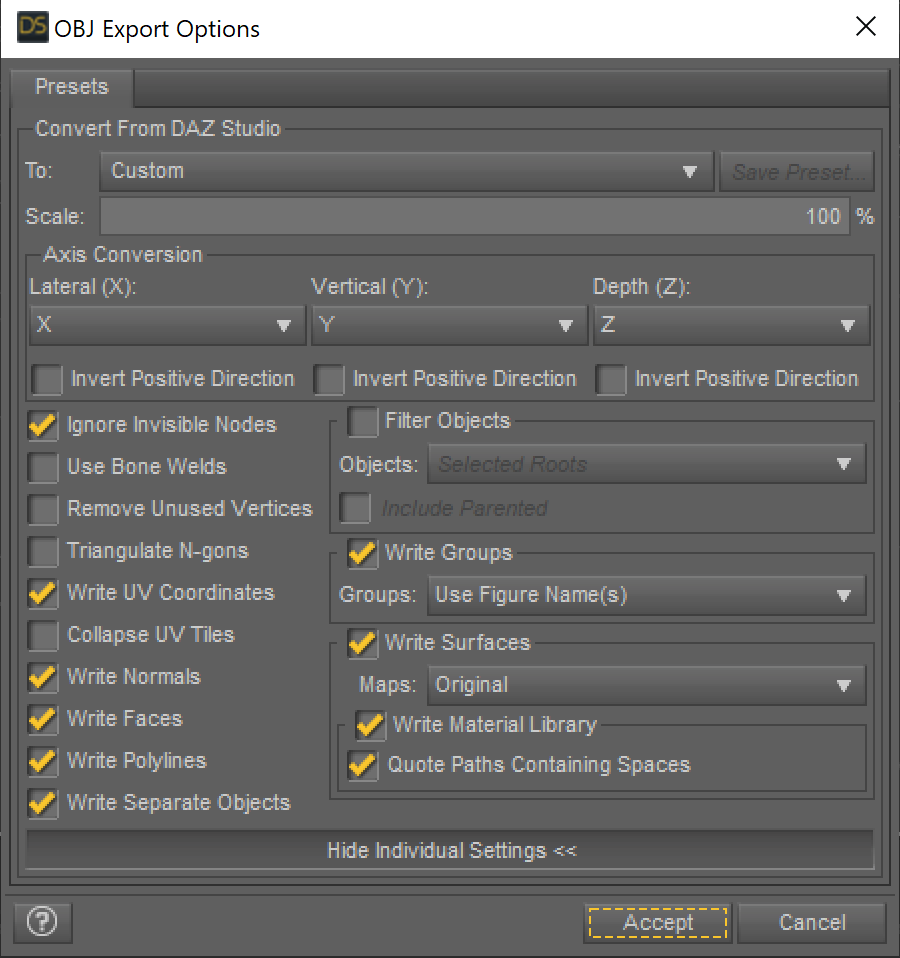Toggle the Write Groups checkbox
Viewport: 900px width, 958px height.
coord(362,554)
